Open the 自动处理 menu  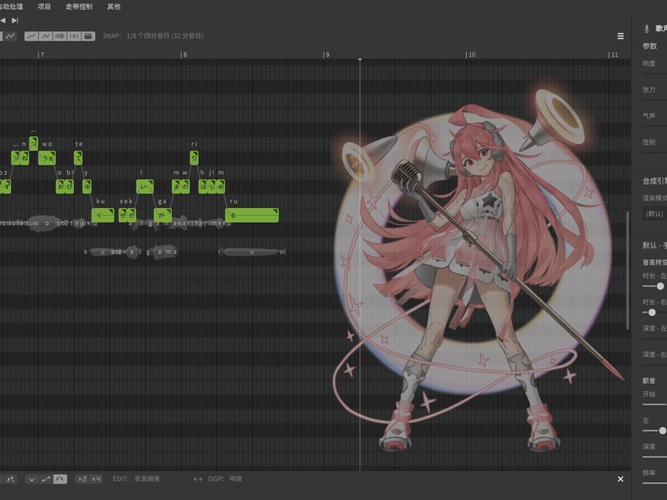(x=11, y=7)
